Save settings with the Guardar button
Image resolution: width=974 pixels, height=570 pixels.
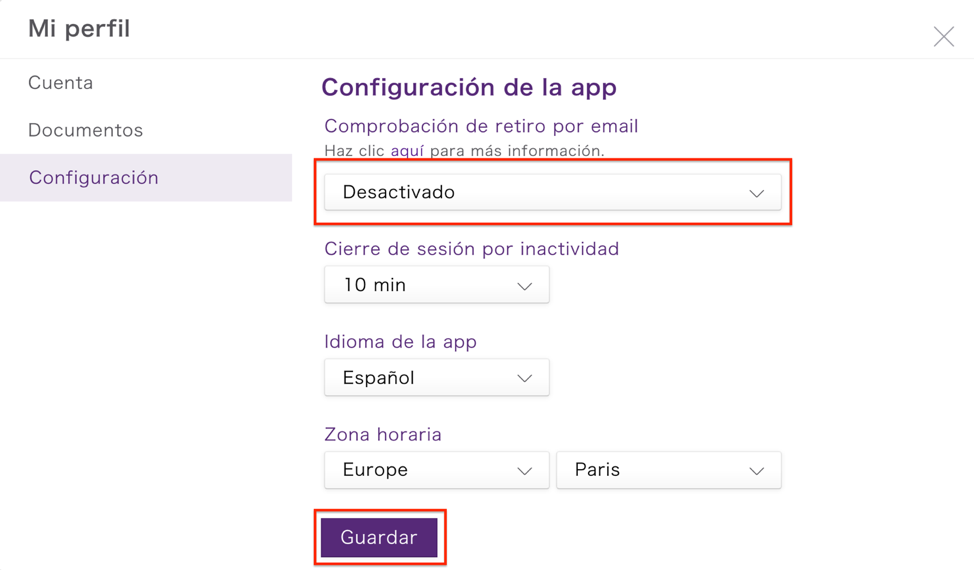[379, 537]
